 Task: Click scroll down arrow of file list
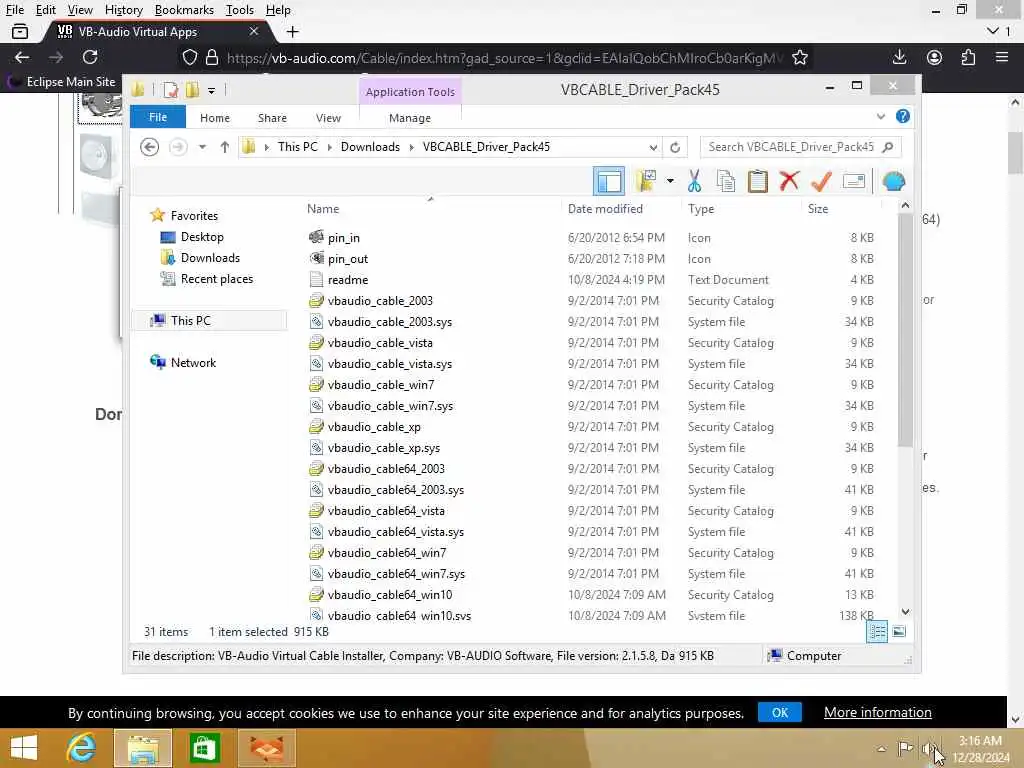tap(905, 612)
